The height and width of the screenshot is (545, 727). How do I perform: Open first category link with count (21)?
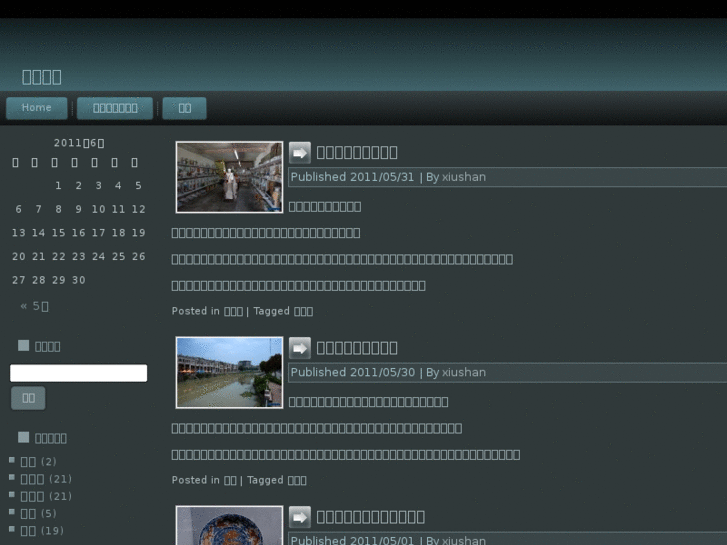pyautogui.click(x=32, y=479)
